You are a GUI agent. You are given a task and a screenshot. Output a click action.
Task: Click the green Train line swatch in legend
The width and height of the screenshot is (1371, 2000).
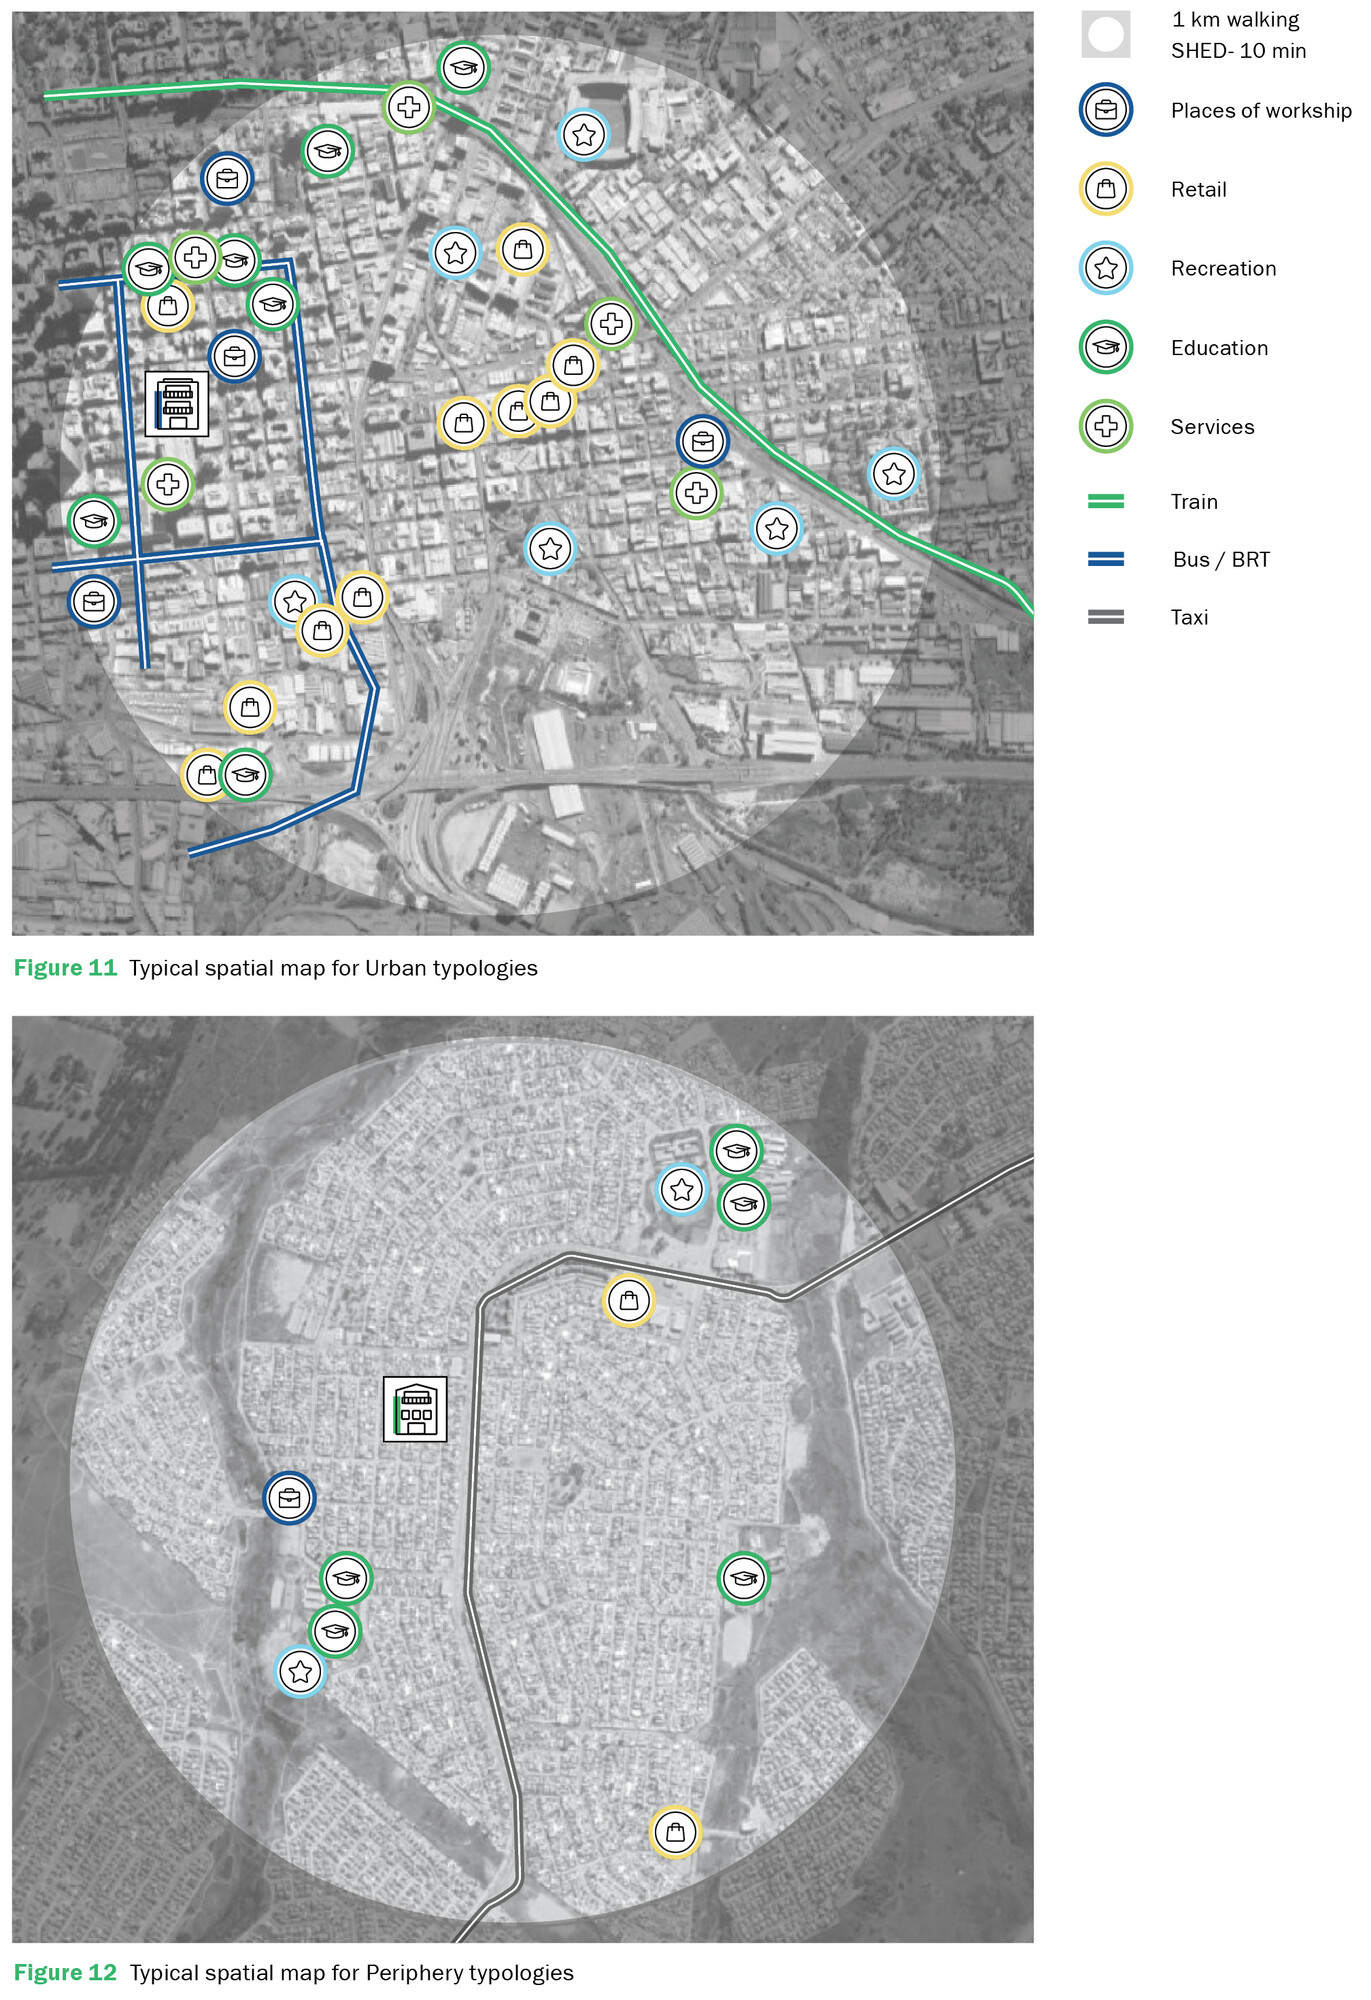click(x=1105, y=502)
